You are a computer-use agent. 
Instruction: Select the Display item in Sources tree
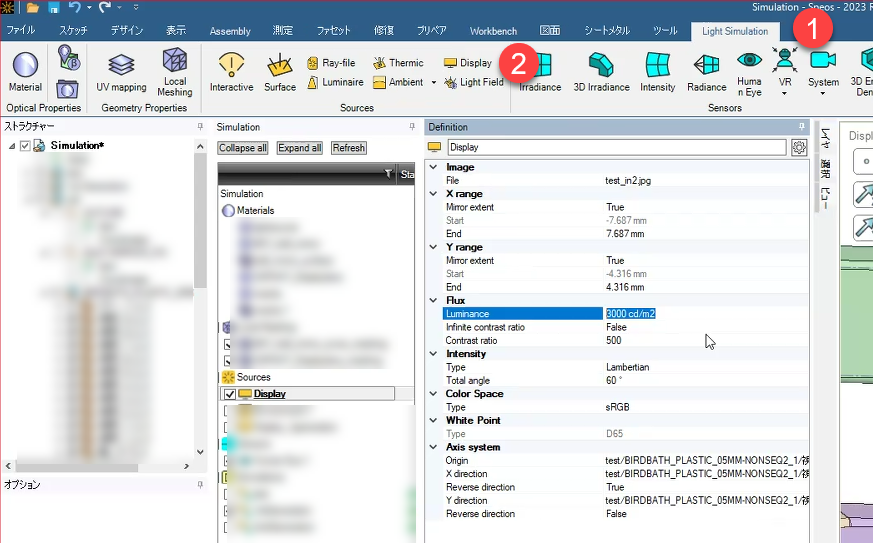[269, 394]
